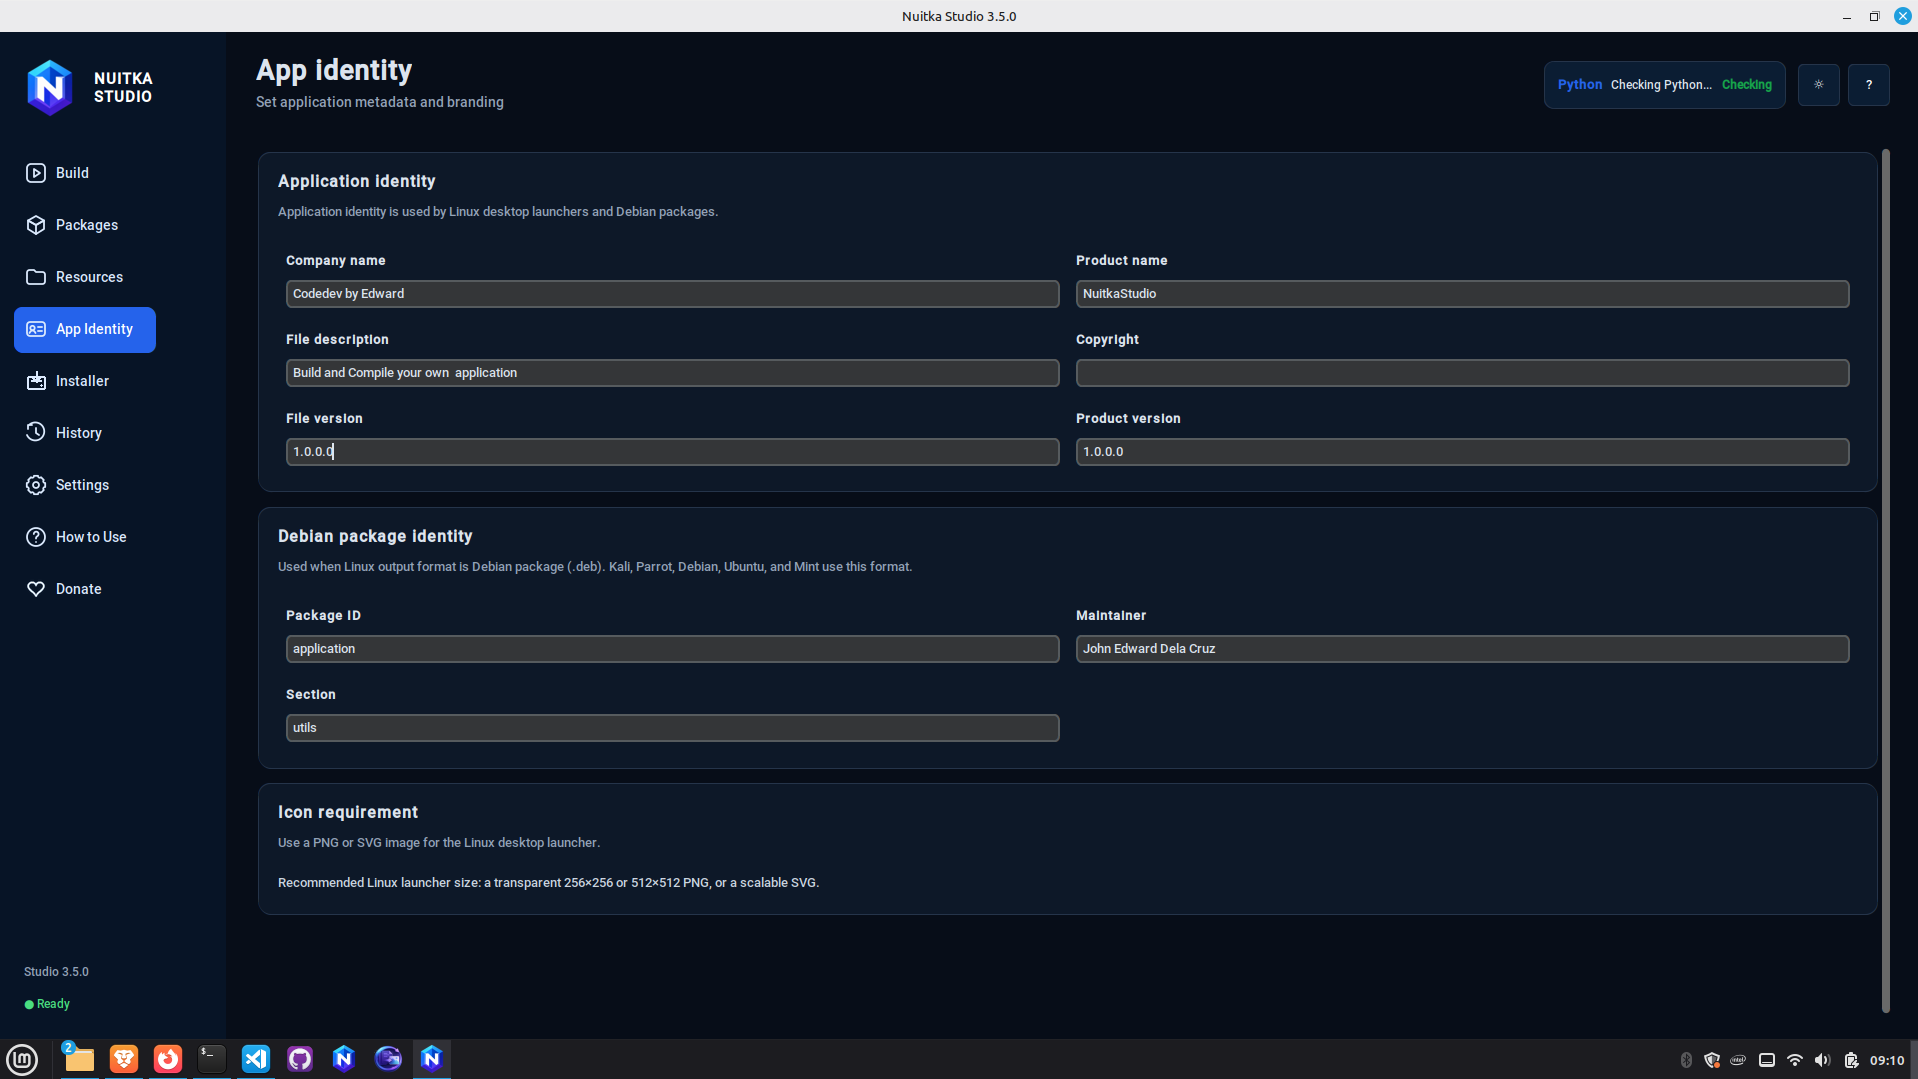
Task: Click into the Company name field
Action: [672, 294]
